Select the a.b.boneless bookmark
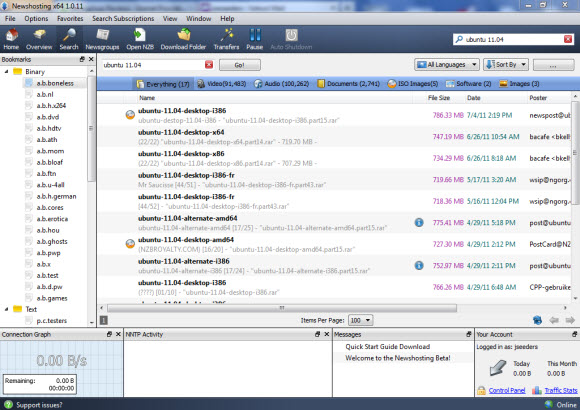 point(55,83)
